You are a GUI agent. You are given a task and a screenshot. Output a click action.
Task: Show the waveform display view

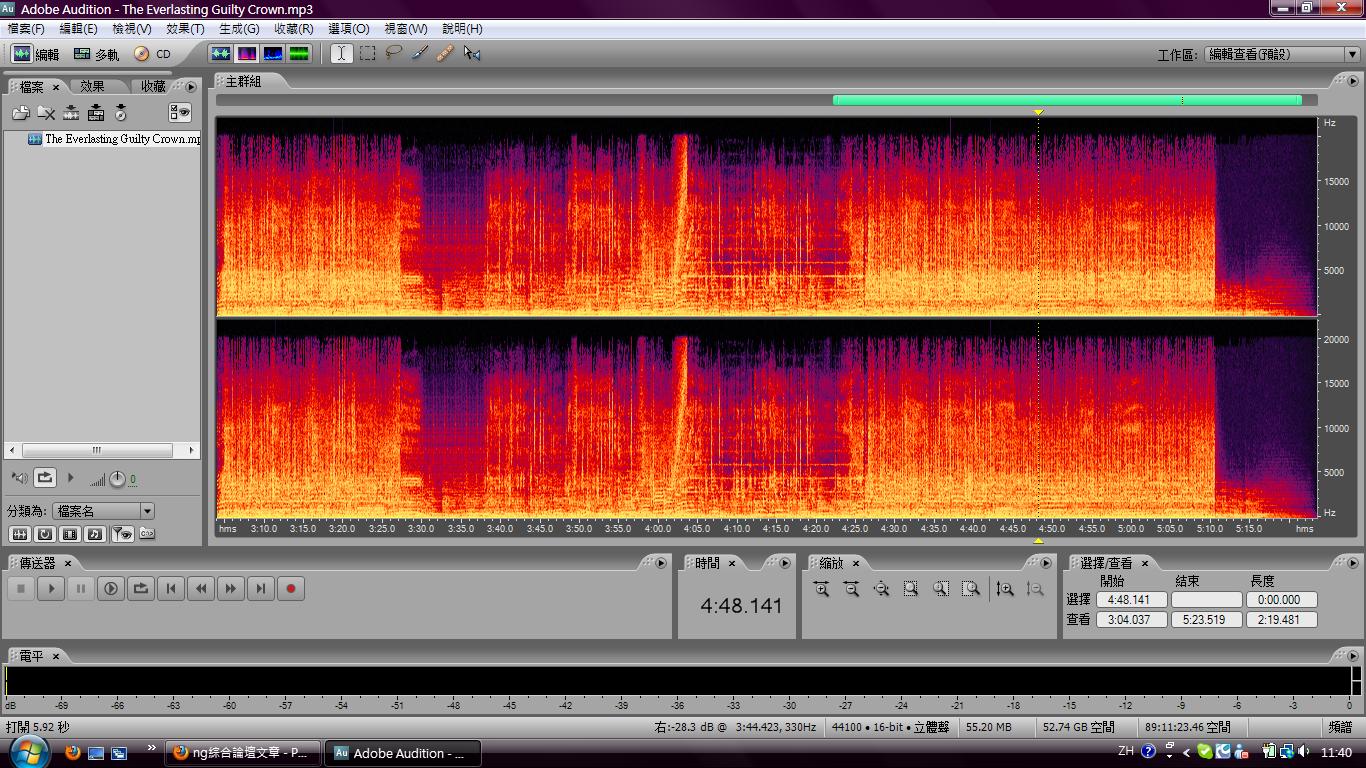click(221, 54)
